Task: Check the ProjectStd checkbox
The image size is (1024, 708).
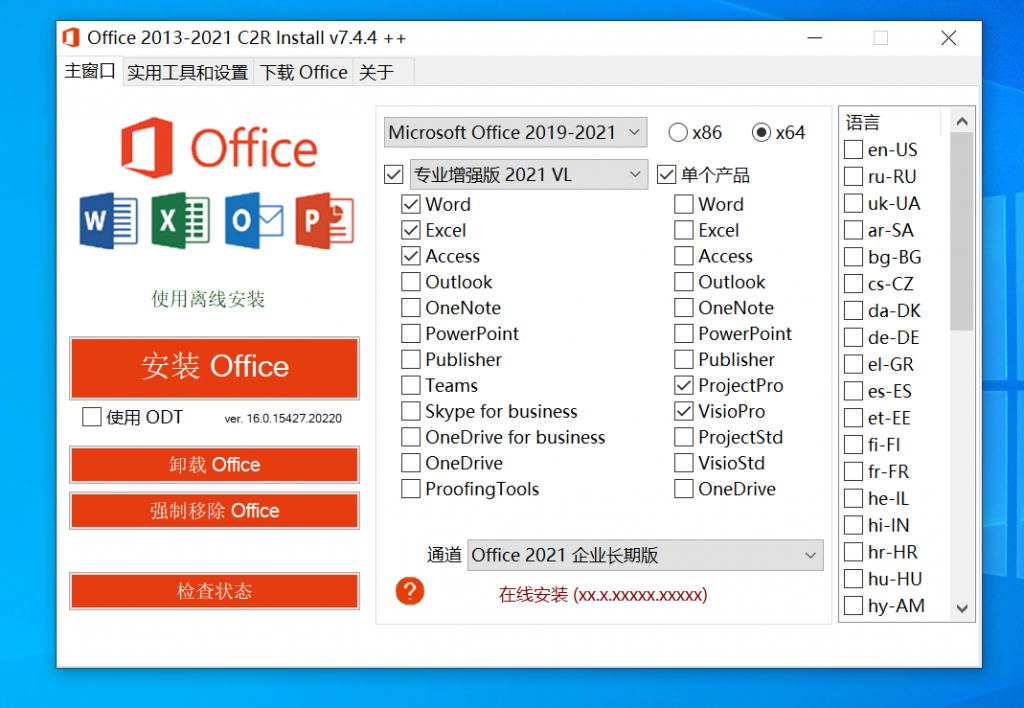Action: [x=684, y=437]
